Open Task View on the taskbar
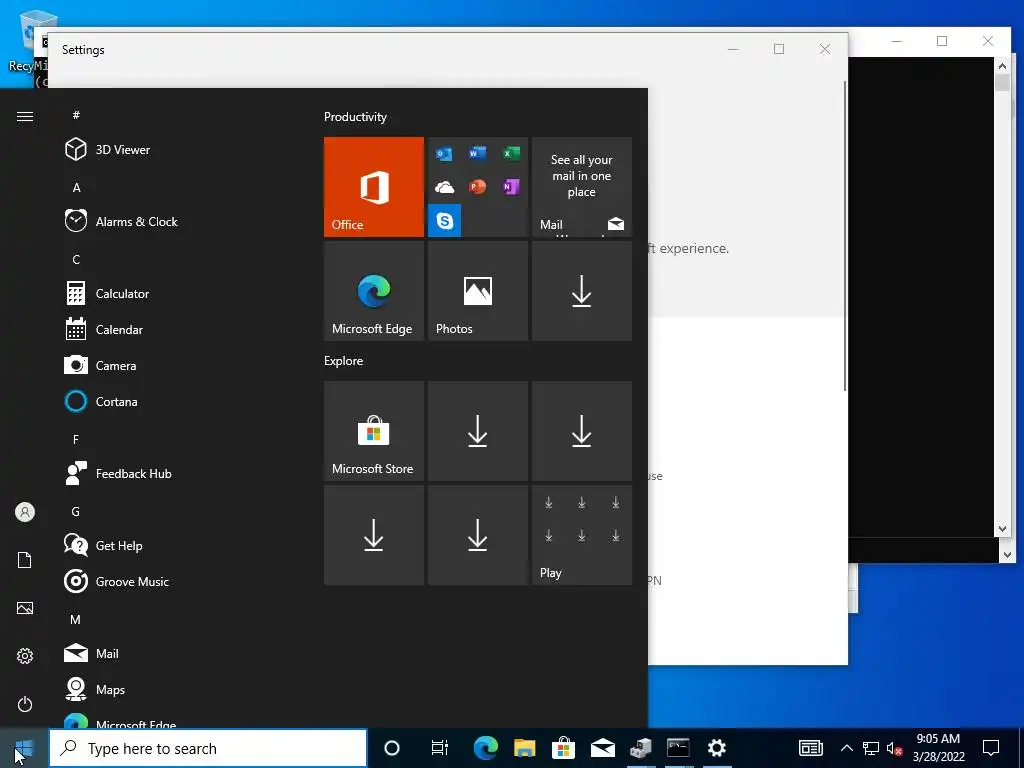This screenshot has height=768, width=1024. coord(440,748)
